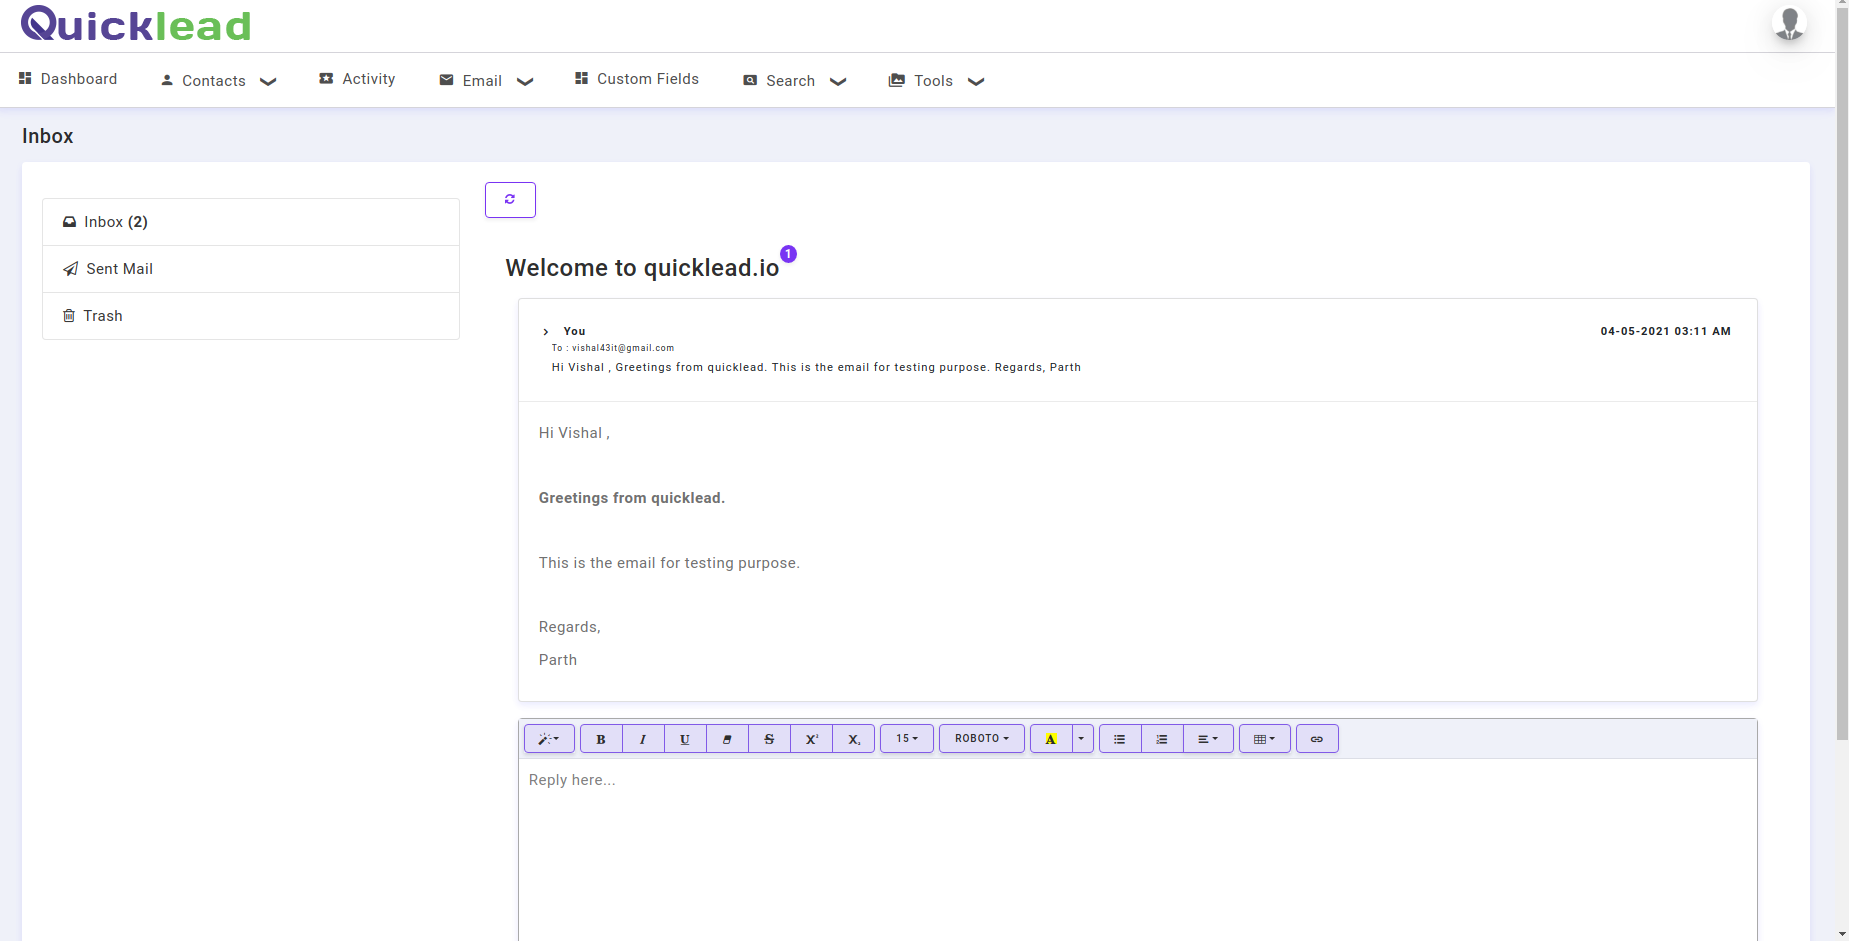1849x941 pixels.
Task: Click the Trash bin icon
Action: coord(69,316)
